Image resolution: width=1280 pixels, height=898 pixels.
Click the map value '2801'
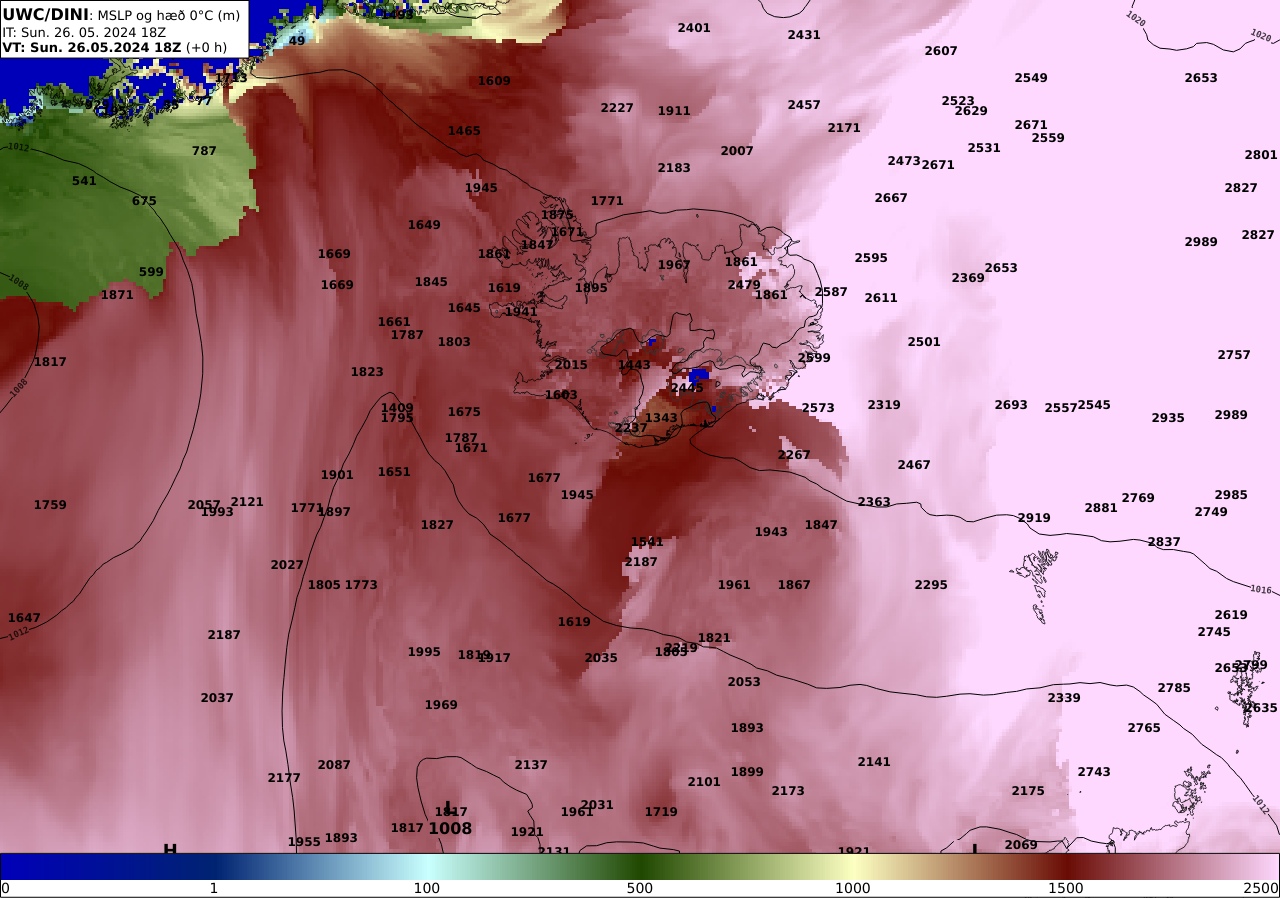pyautogui.click(x=1261, y=155)
